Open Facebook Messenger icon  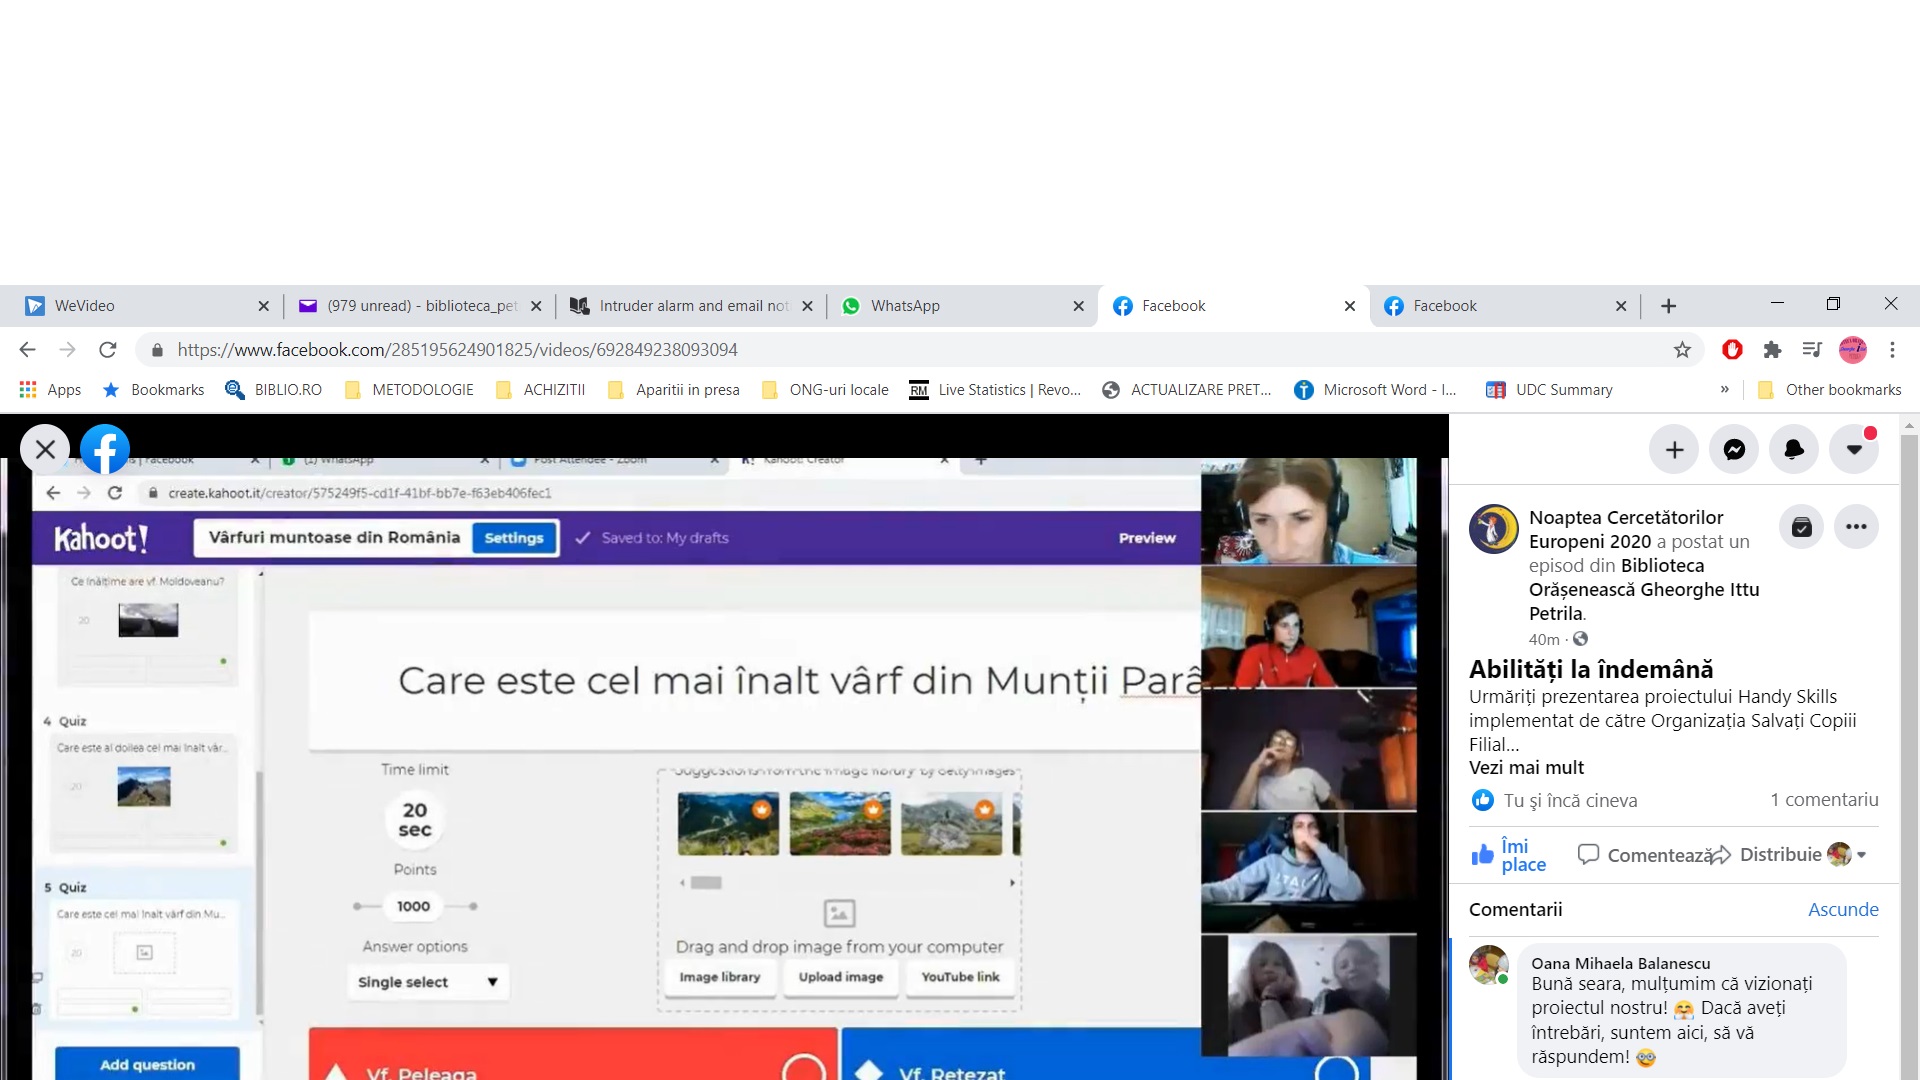[x=1734, y=450]
